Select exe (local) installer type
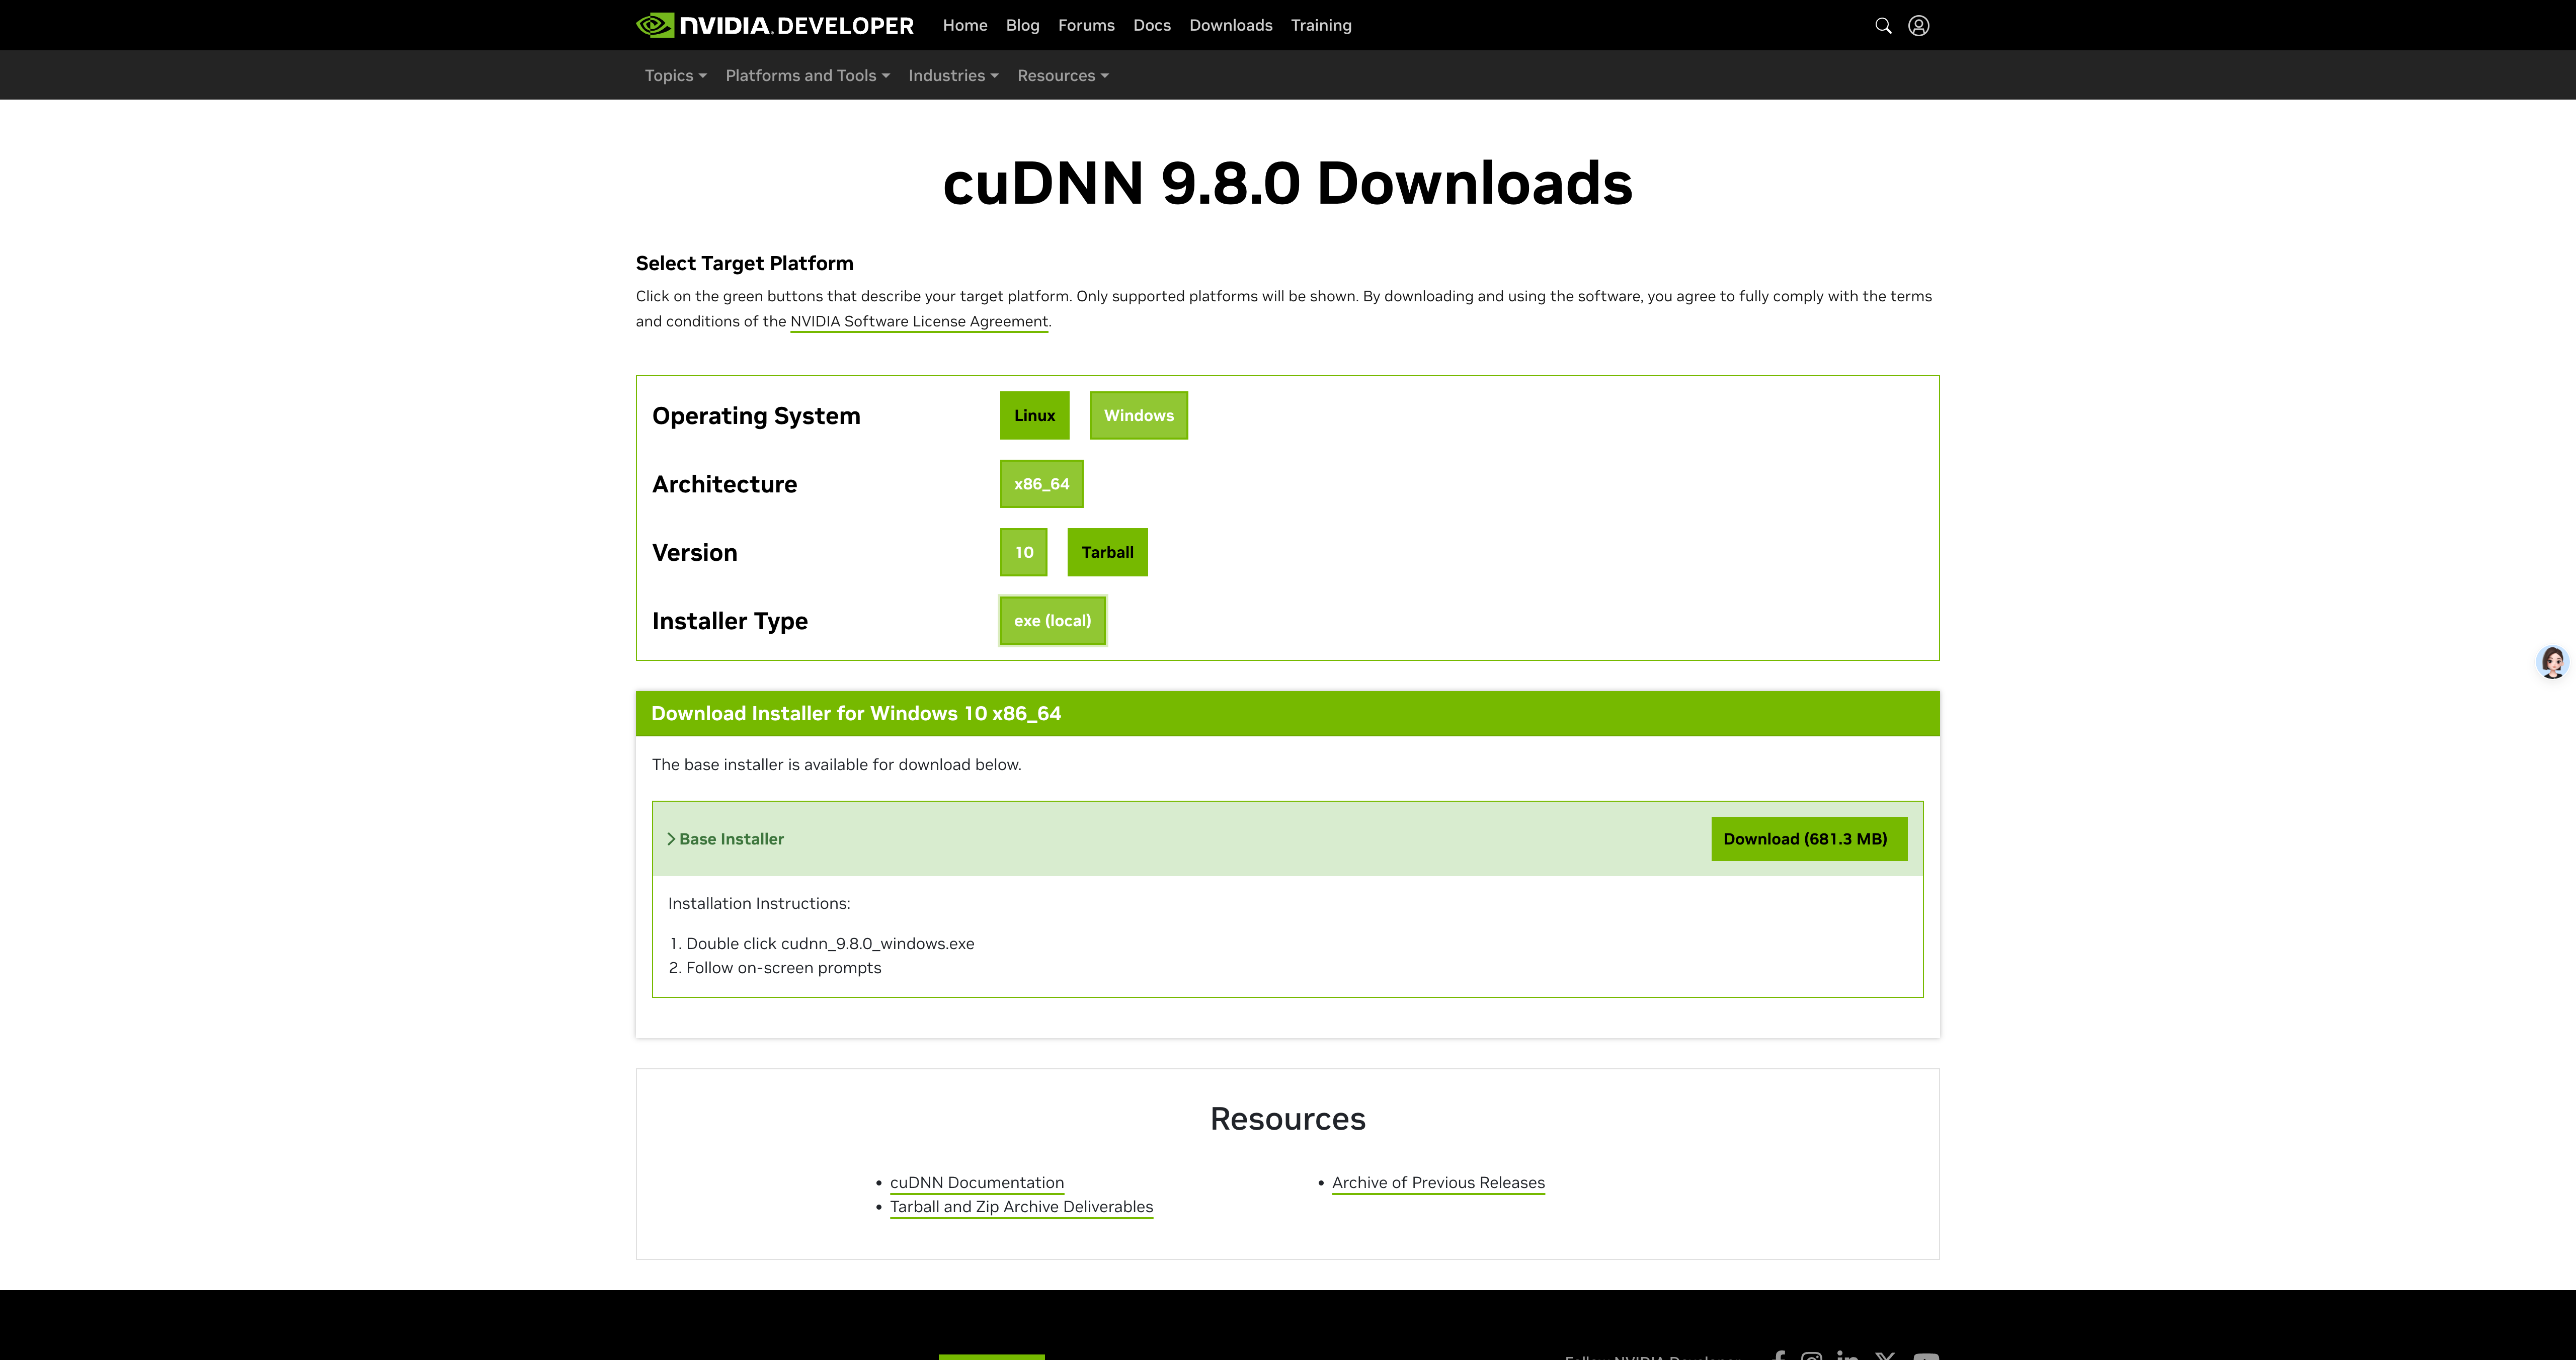 pos(1053,621)
